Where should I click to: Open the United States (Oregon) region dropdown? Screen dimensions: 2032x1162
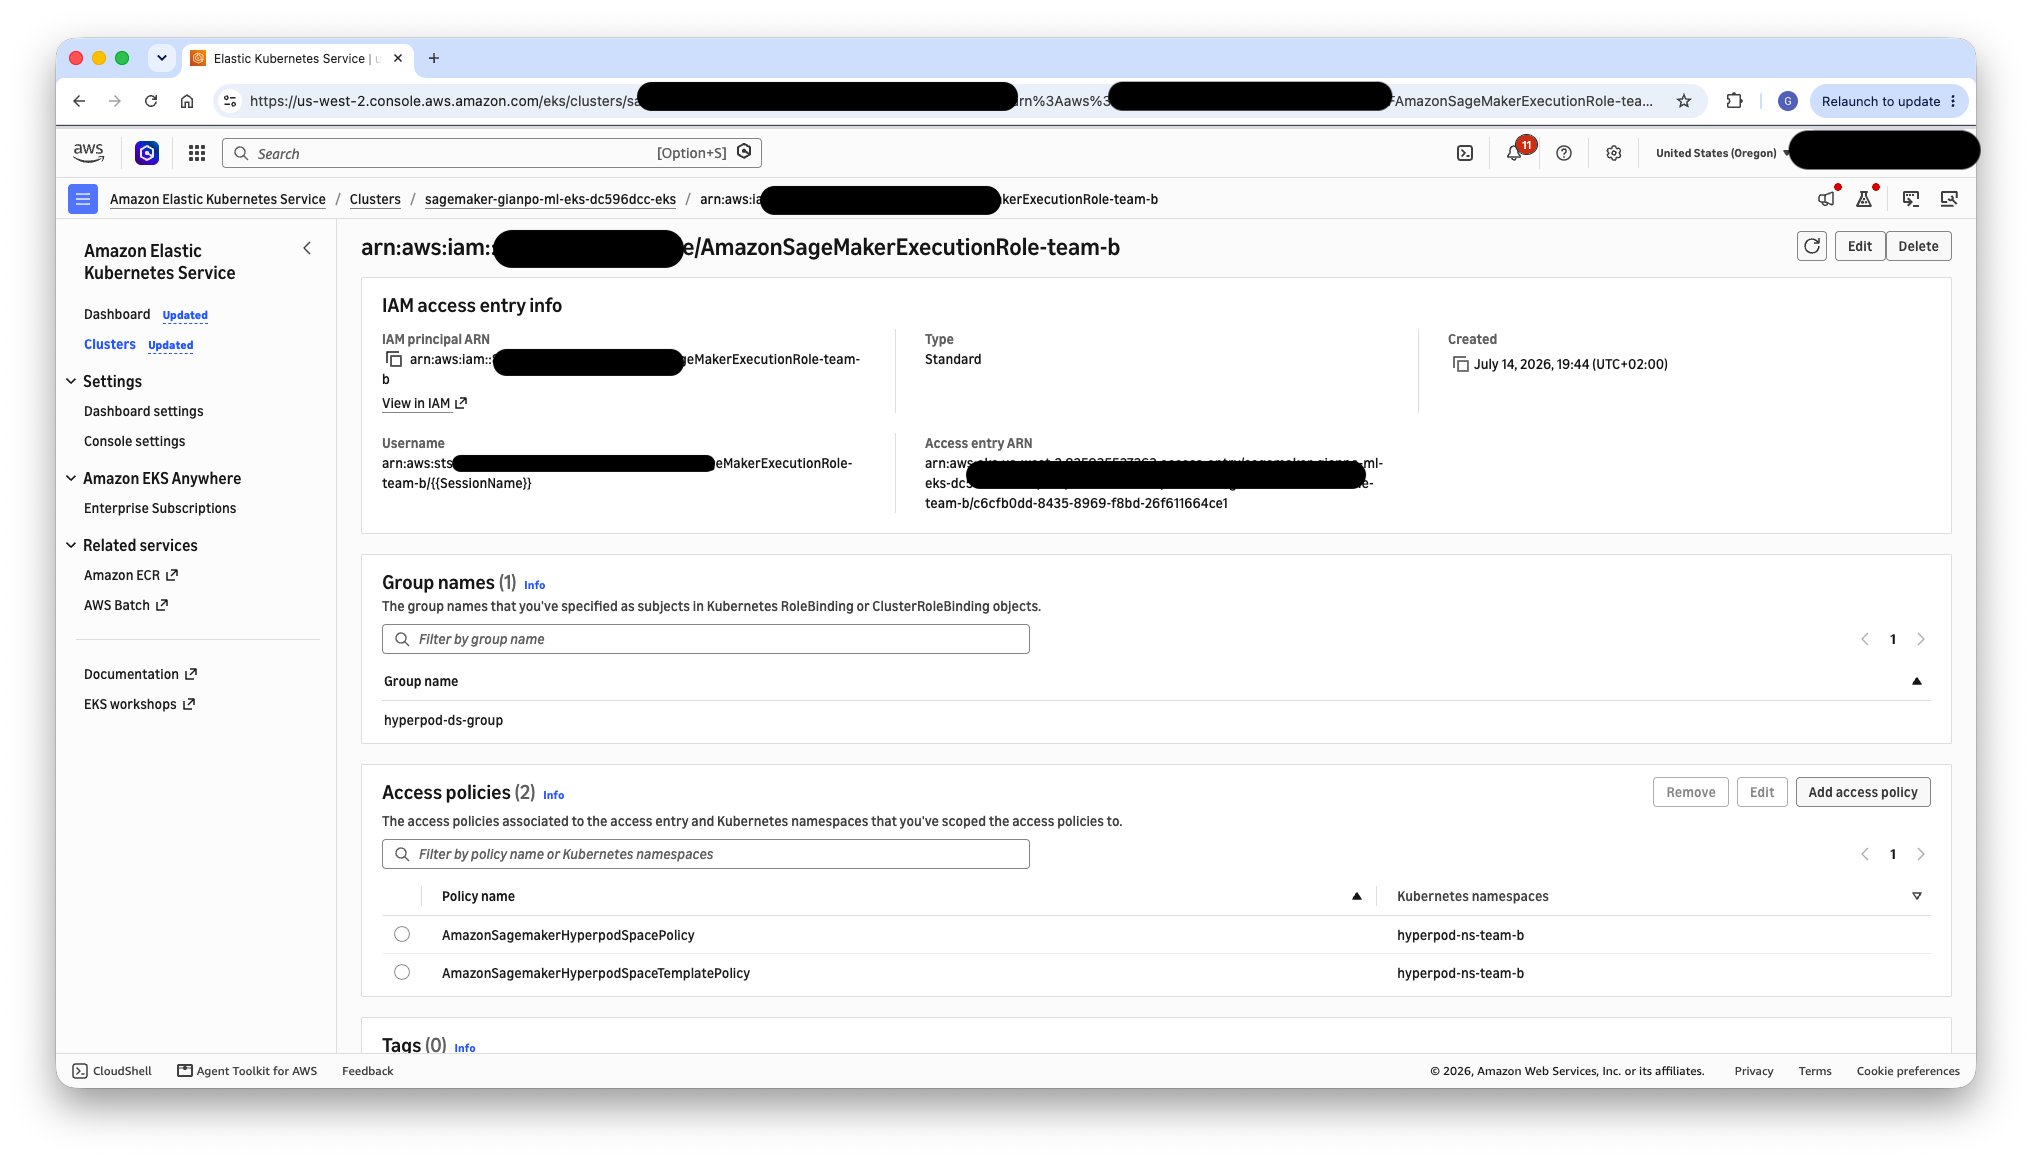pyautogui.click(x=1722, y=153)
